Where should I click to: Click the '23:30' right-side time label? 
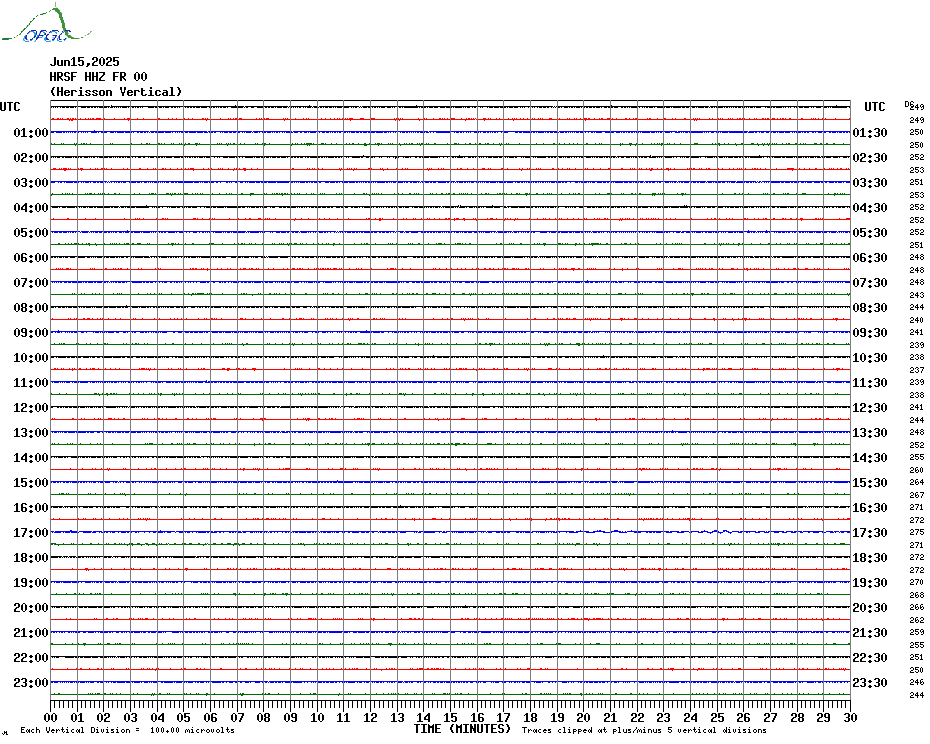[870, 682]
